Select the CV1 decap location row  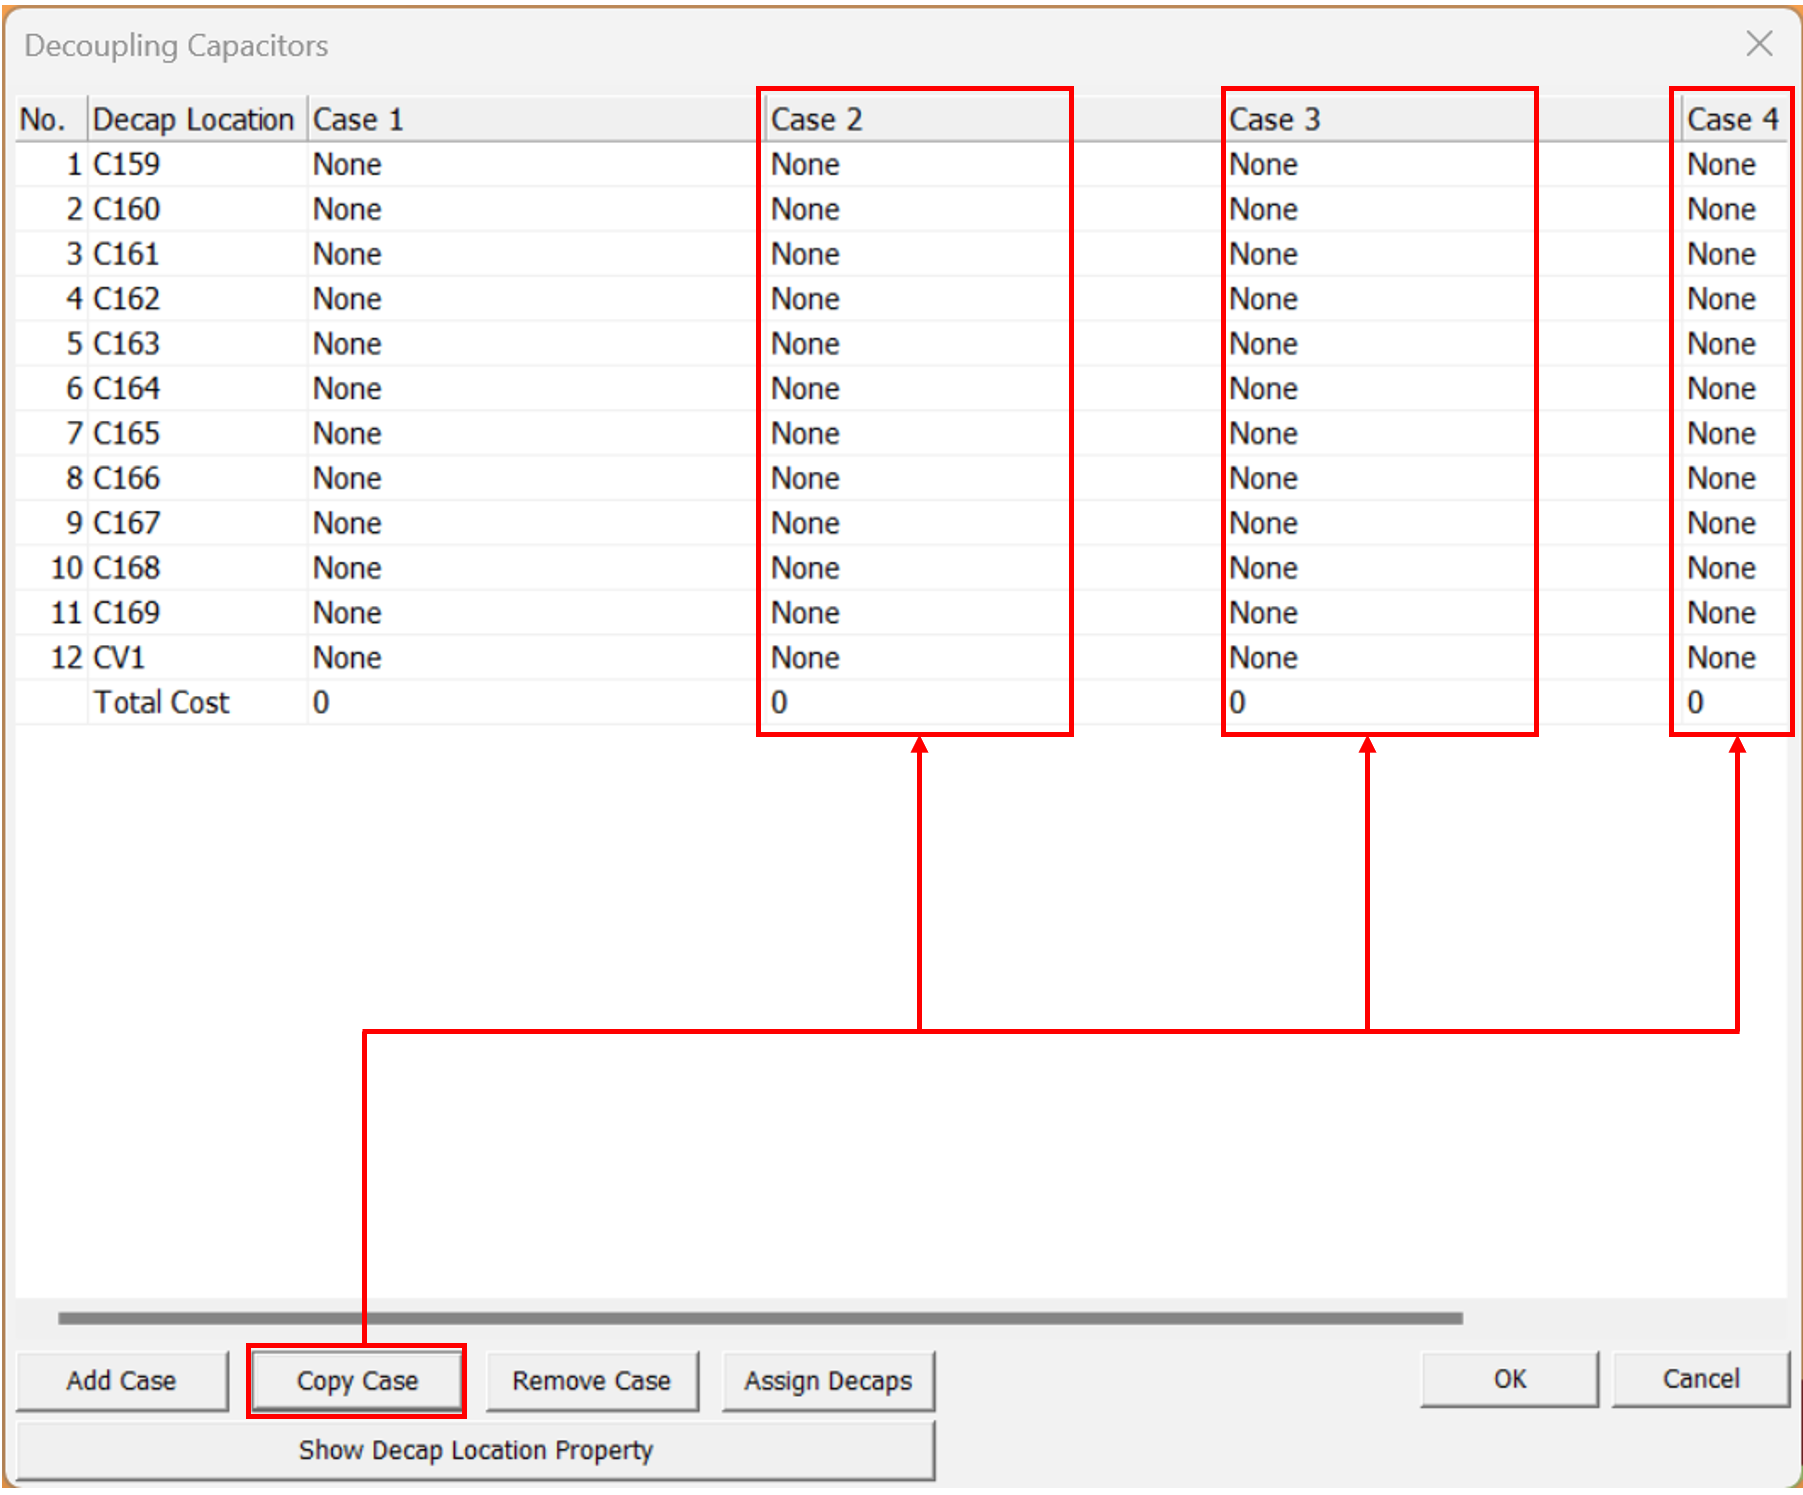point(120,658)
